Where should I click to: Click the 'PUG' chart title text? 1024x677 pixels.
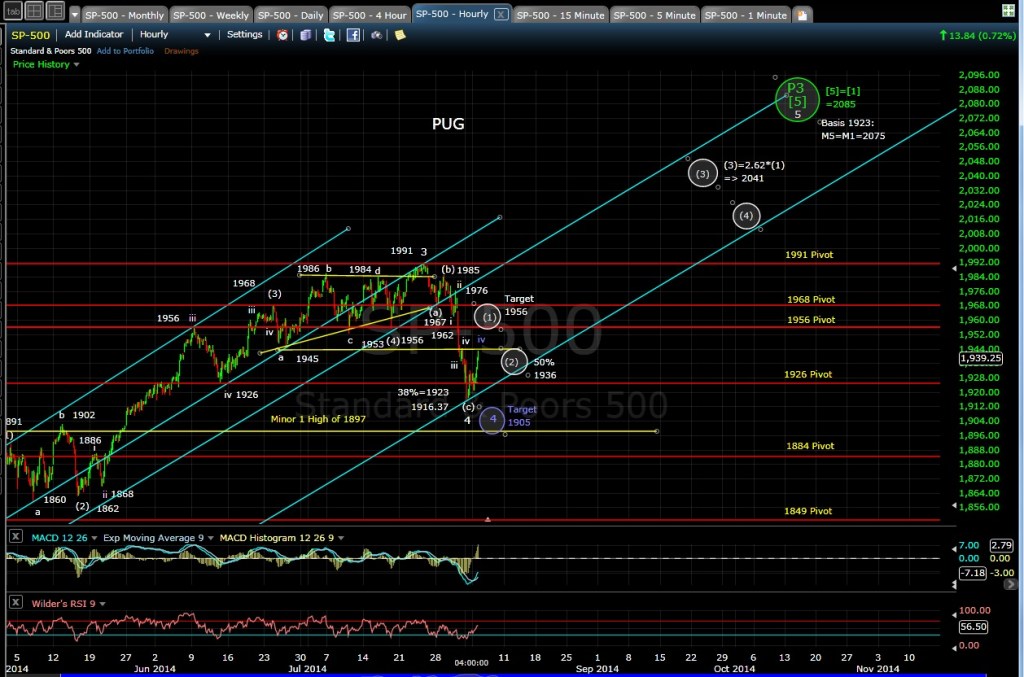coord(448,123)
